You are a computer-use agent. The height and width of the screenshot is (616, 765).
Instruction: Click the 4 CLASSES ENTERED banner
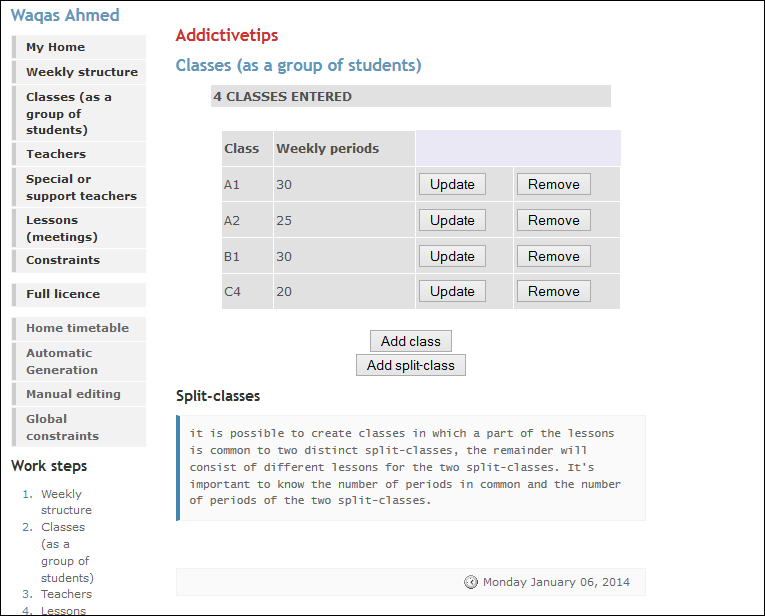pos(411,96)
